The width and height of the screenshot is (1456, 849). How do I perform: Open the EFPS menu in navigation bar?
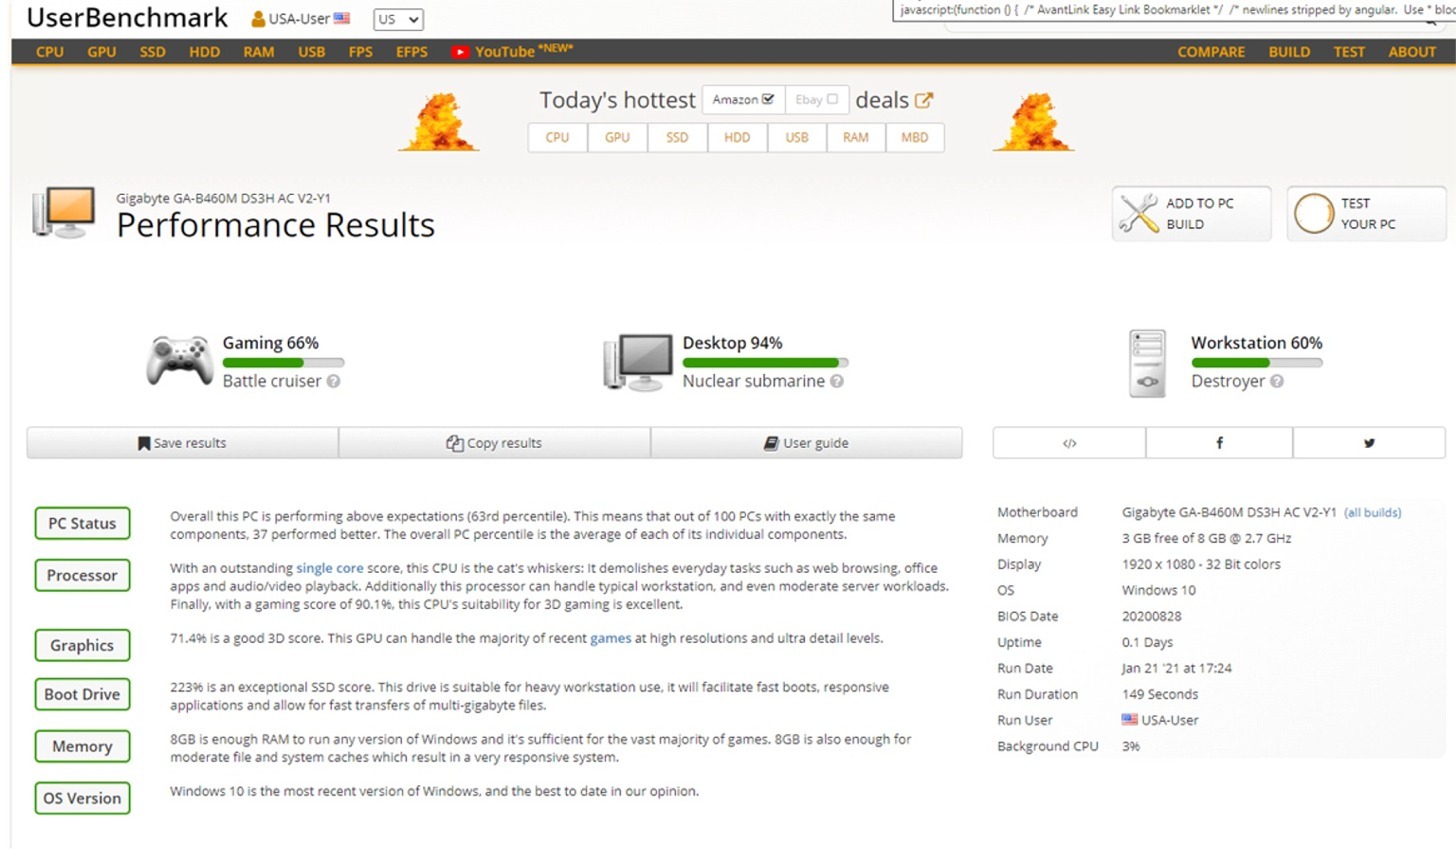pos(412,52)
